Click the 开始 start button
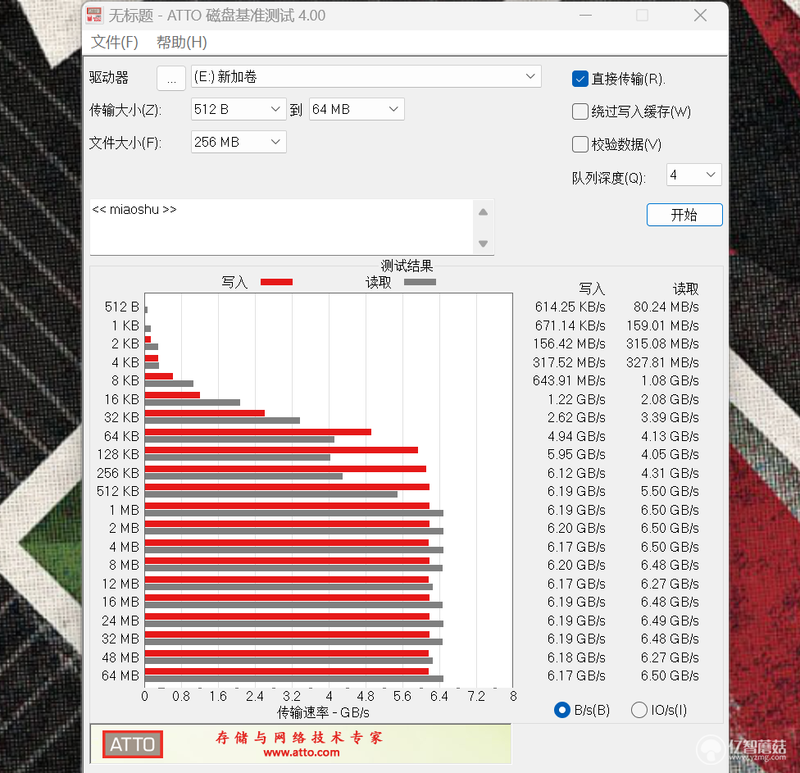Viewport: 800px width, 773px height. (684, 215)
